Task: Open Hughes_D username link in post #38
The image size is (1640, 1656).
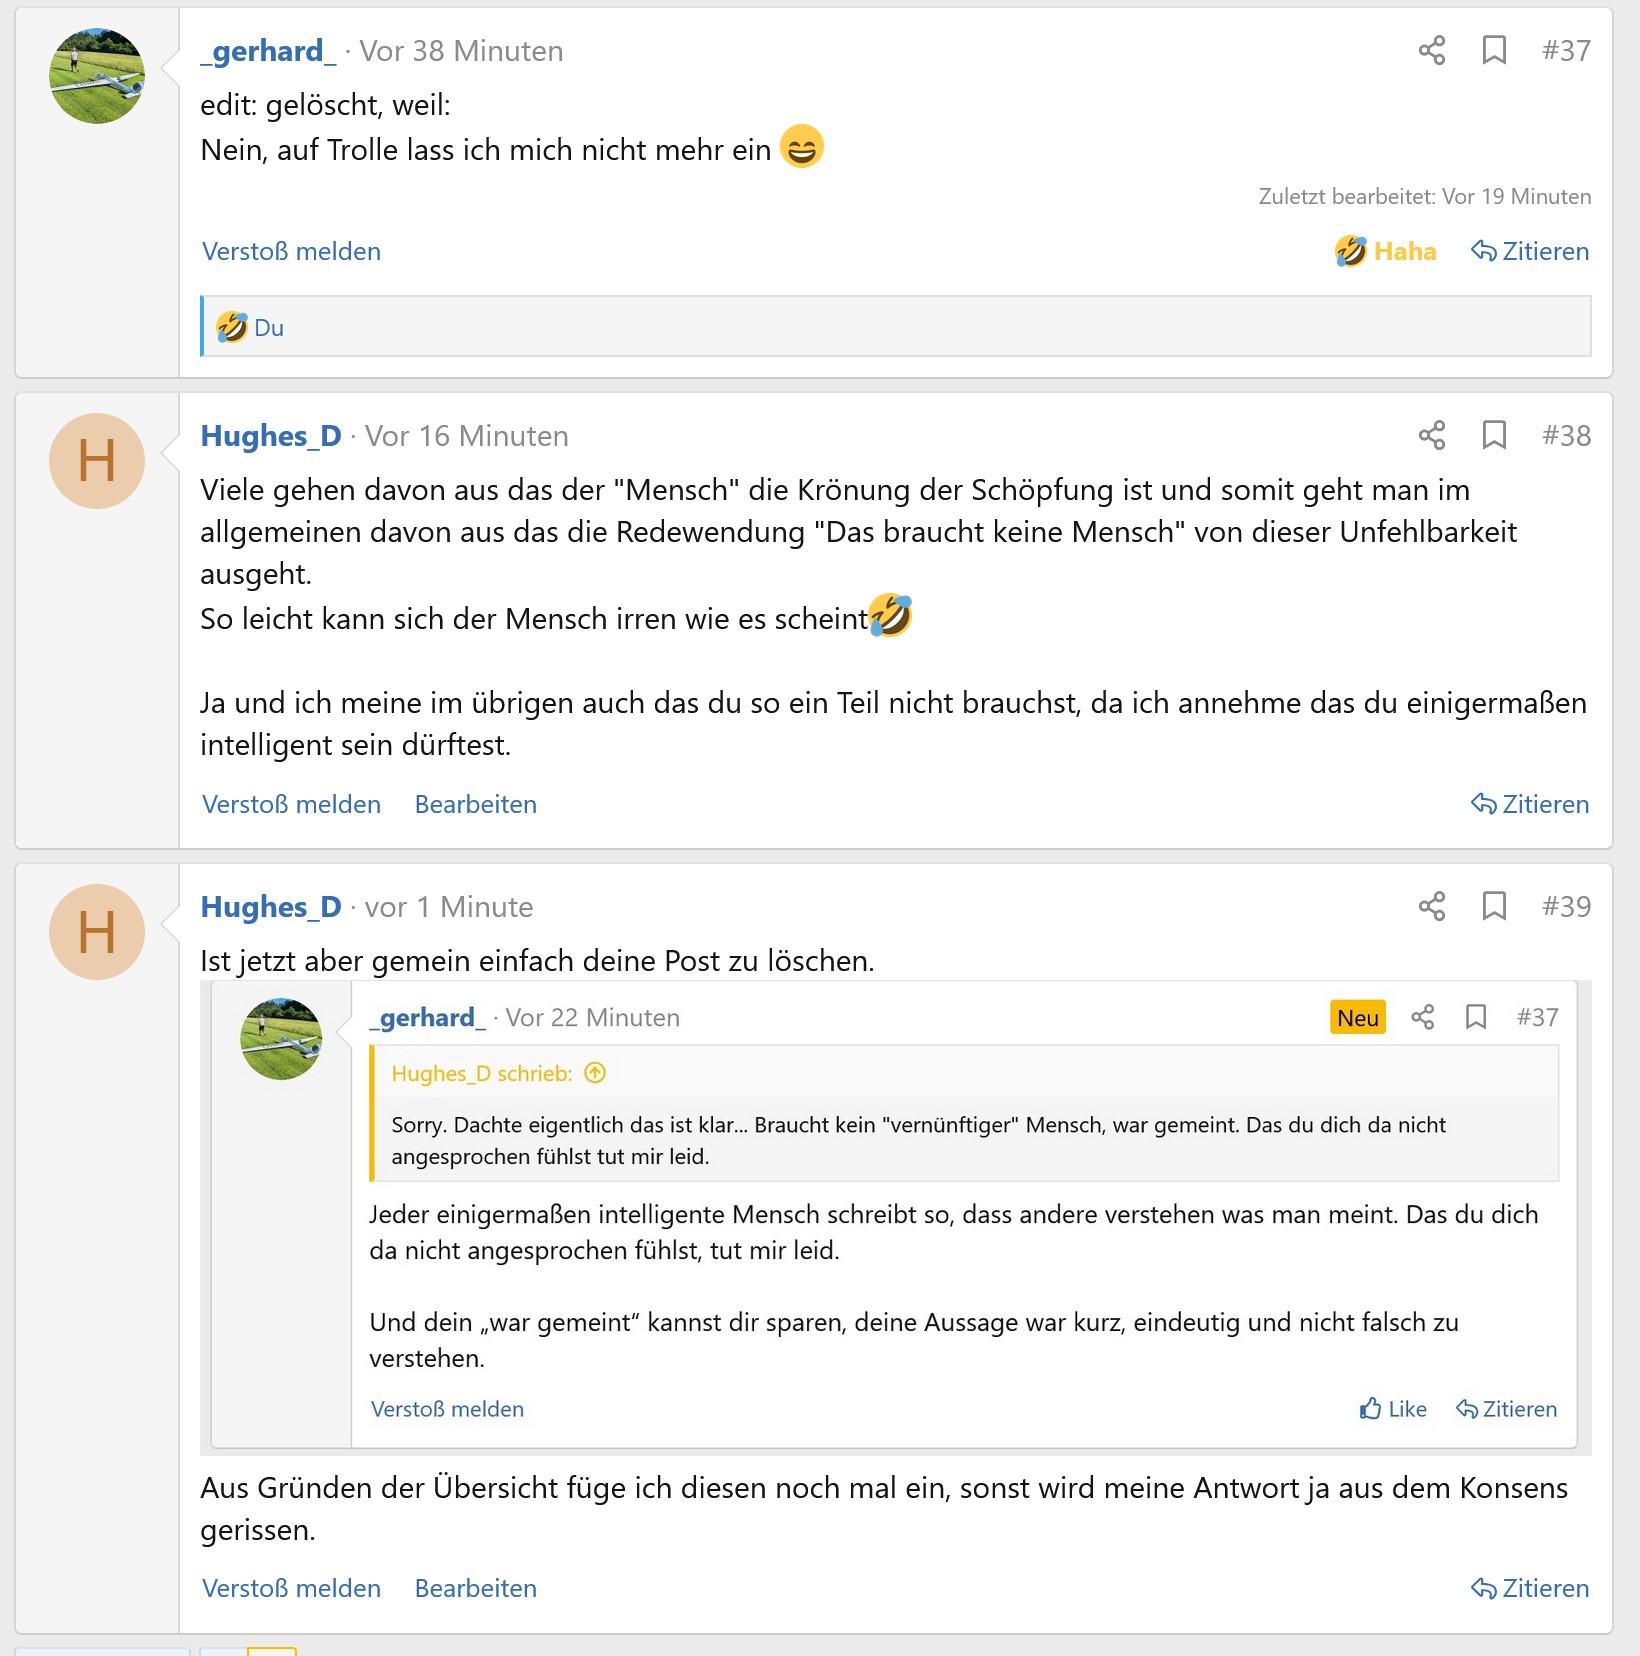Action: point(271,436)
